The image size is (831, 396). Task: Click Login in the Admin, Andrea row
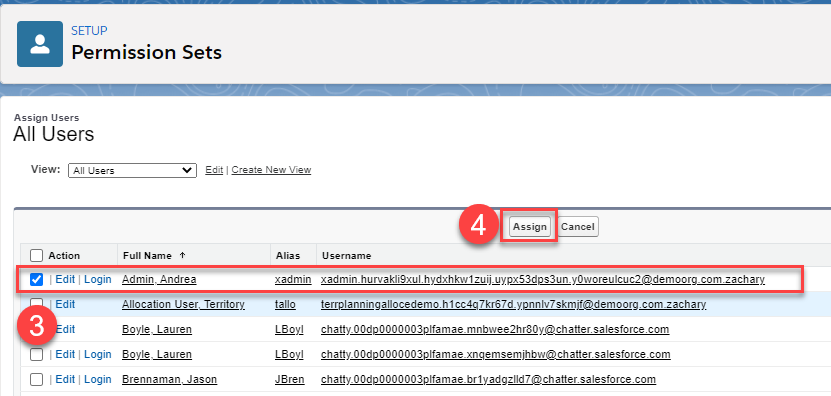(98, 279)
